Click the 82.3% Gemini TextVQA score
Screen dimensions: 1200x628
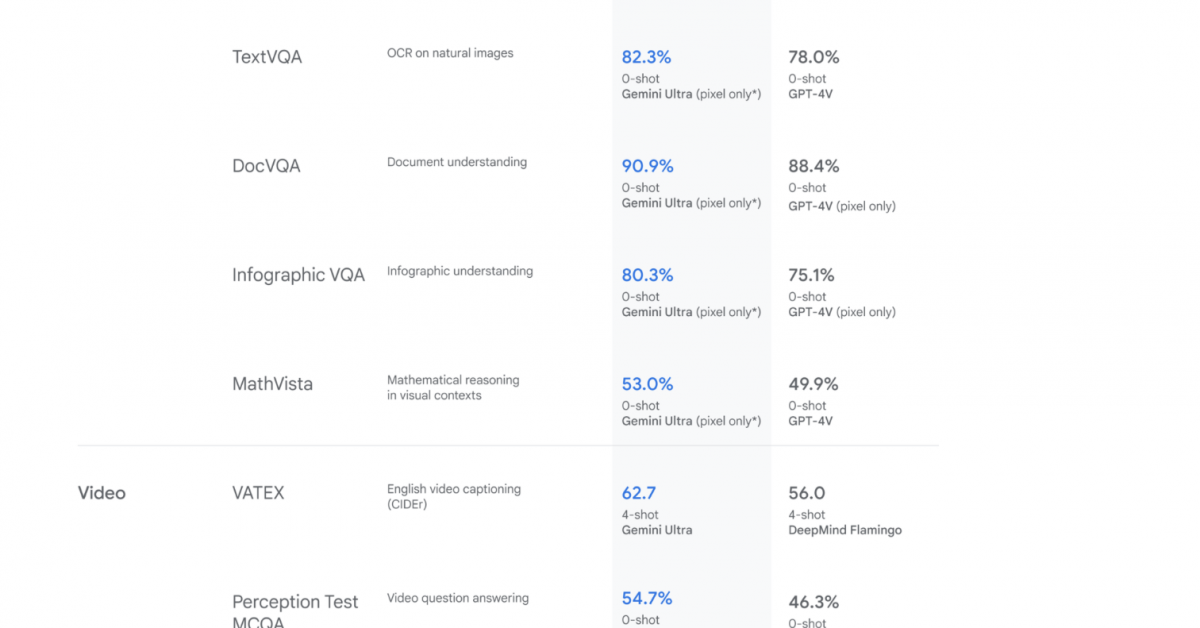[647, 57]
